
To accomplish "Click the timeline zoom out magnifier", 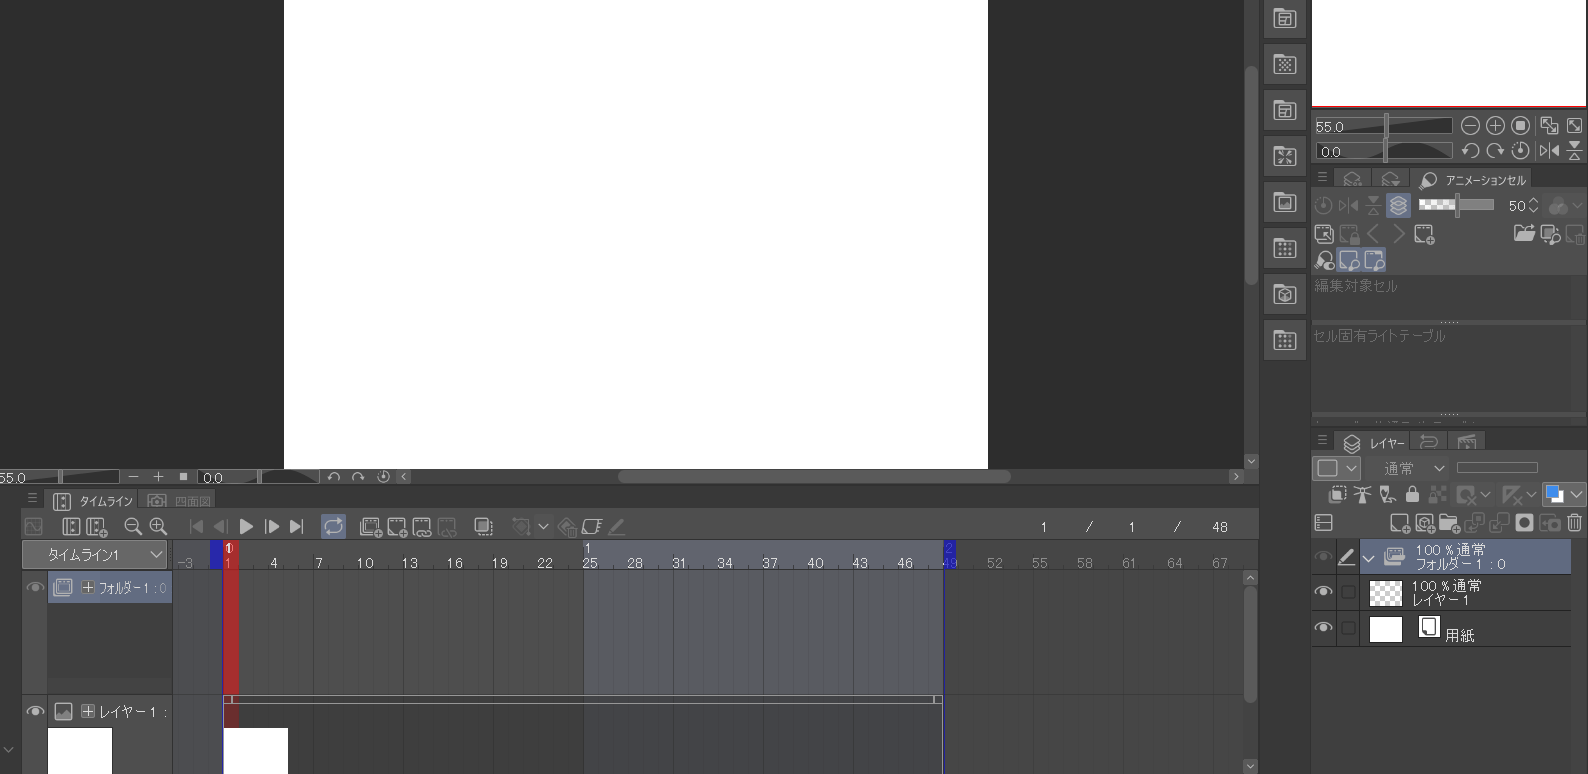I will 133,527.
